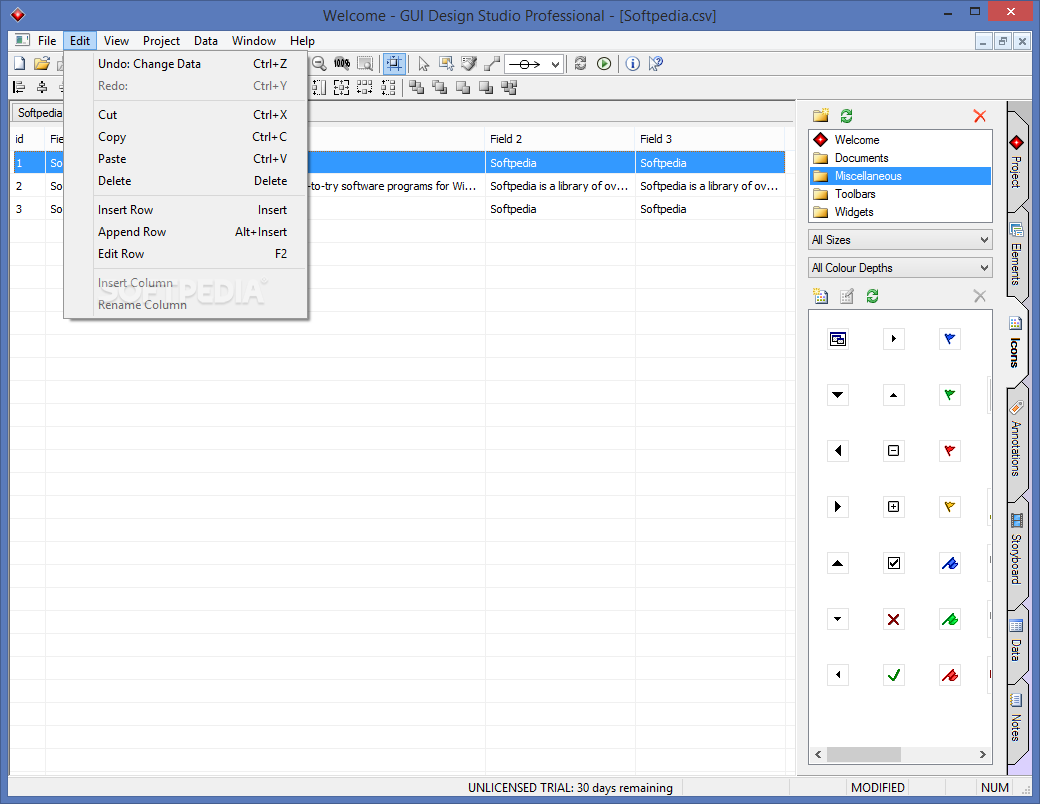Open the All Colour Depths dropdown

coord(900,267)
